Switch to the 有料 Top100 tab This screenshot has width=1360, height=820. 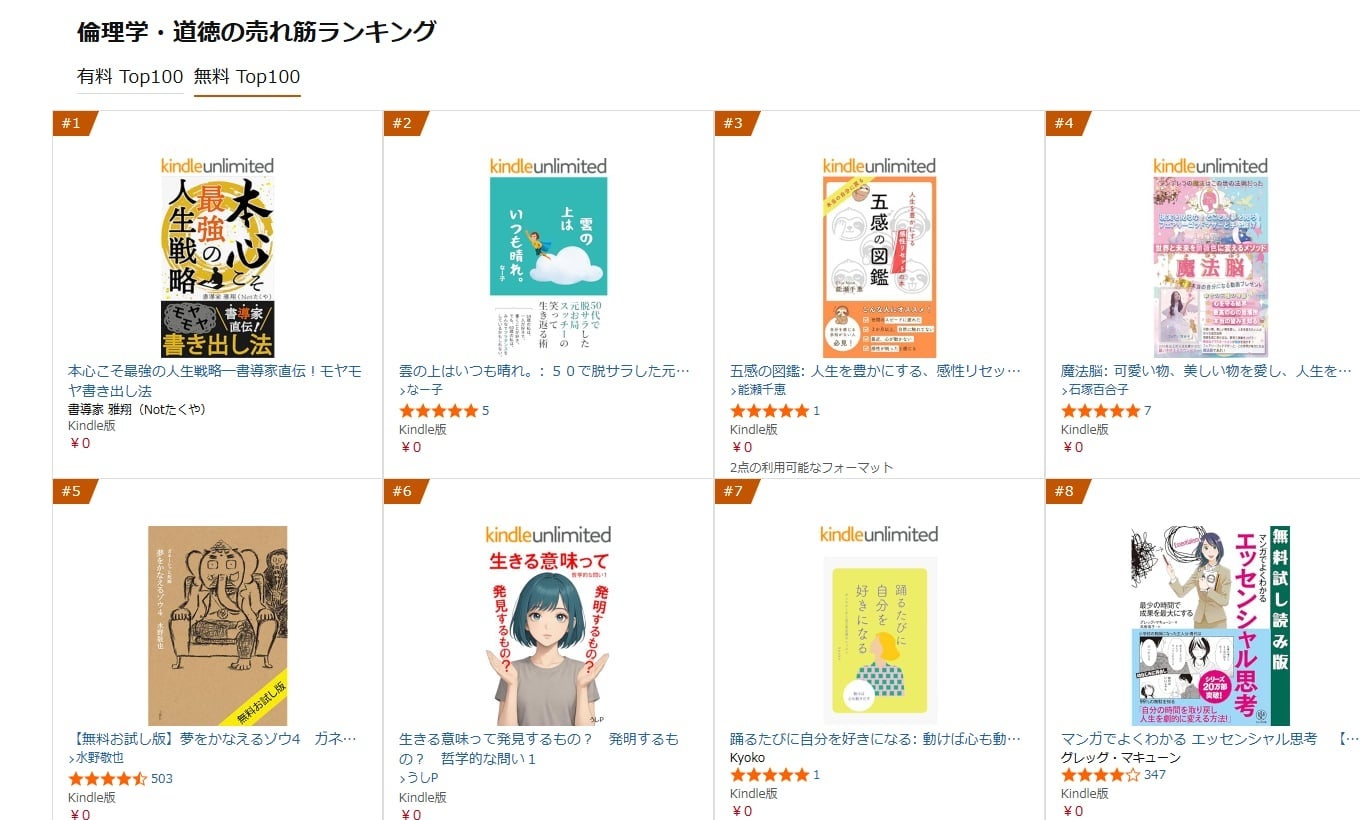(130, 77)
